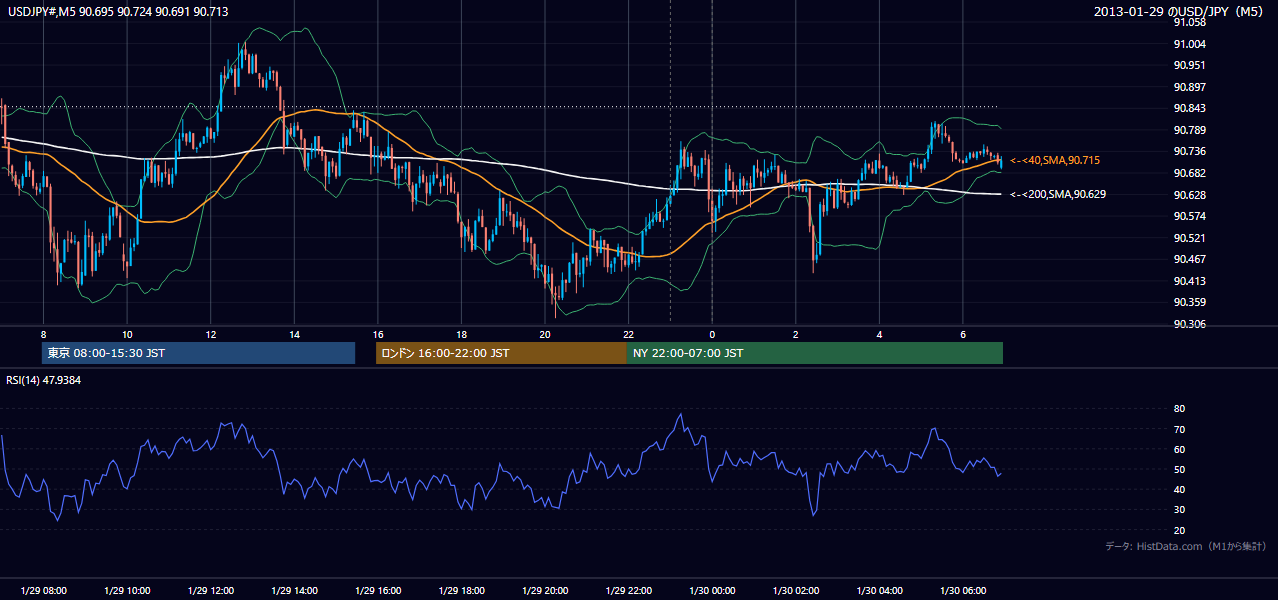Click the 90.467 price axis label
The width and height of the screenshot is (1278, 600).
pyautogui.click(x=1190, y=259)
